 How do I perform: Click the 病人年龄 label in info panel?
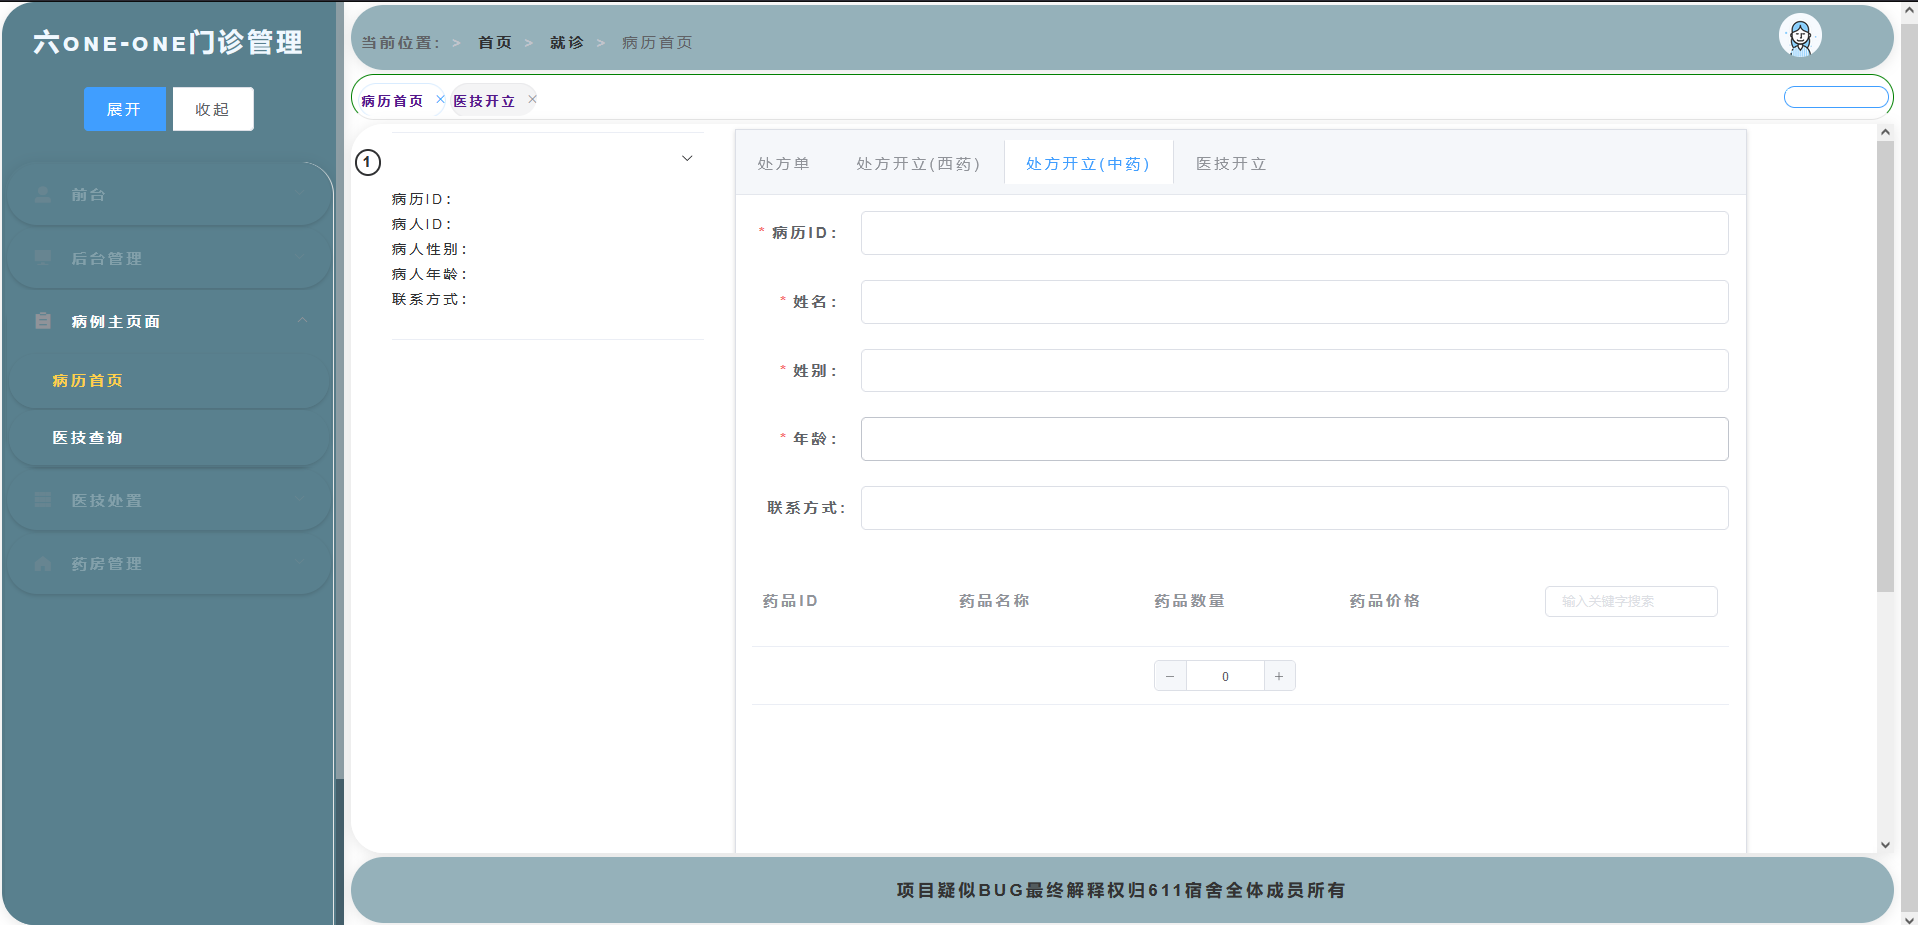coord(429,274)
